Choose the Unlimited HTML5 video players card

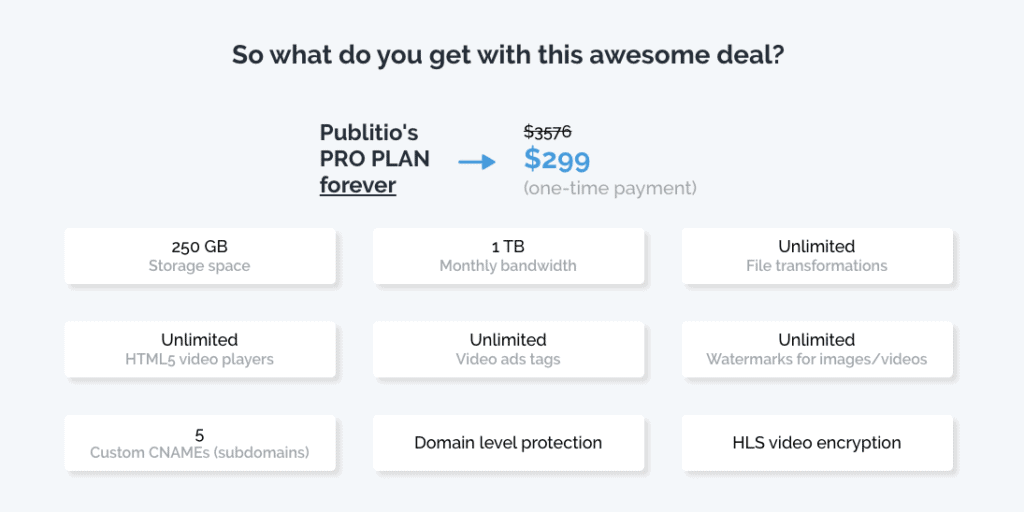[200, 349]
